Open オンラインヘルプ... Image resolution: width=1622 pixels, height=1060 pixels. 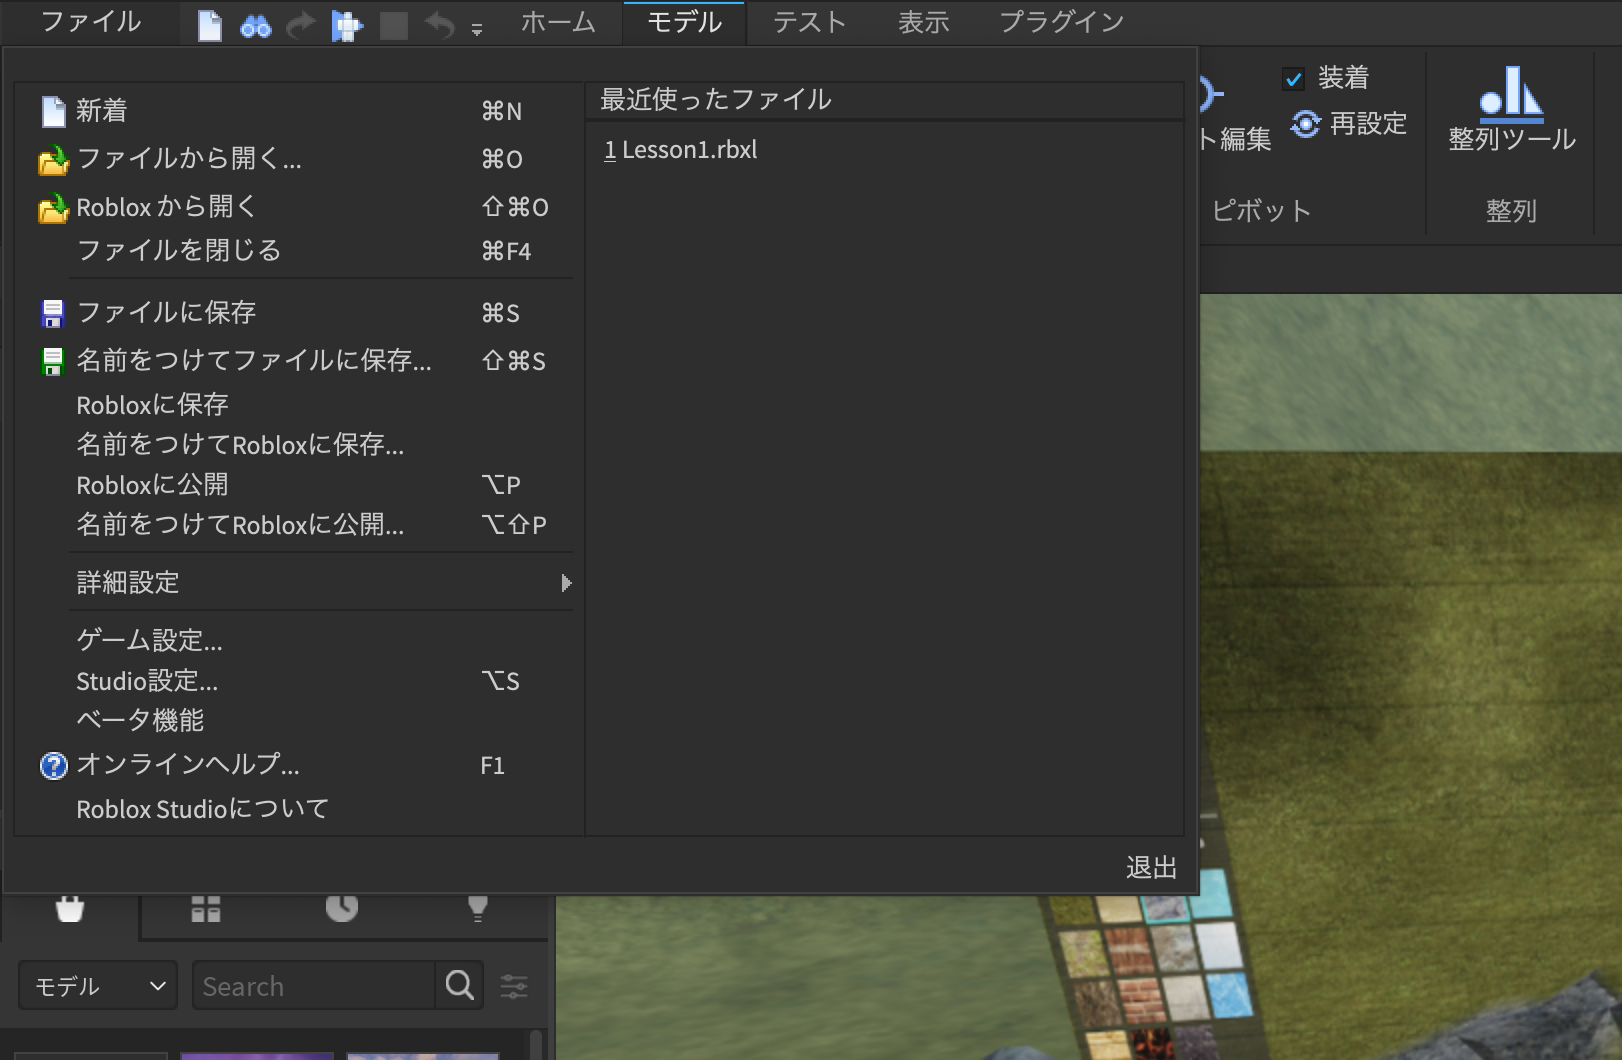(298, 765)
